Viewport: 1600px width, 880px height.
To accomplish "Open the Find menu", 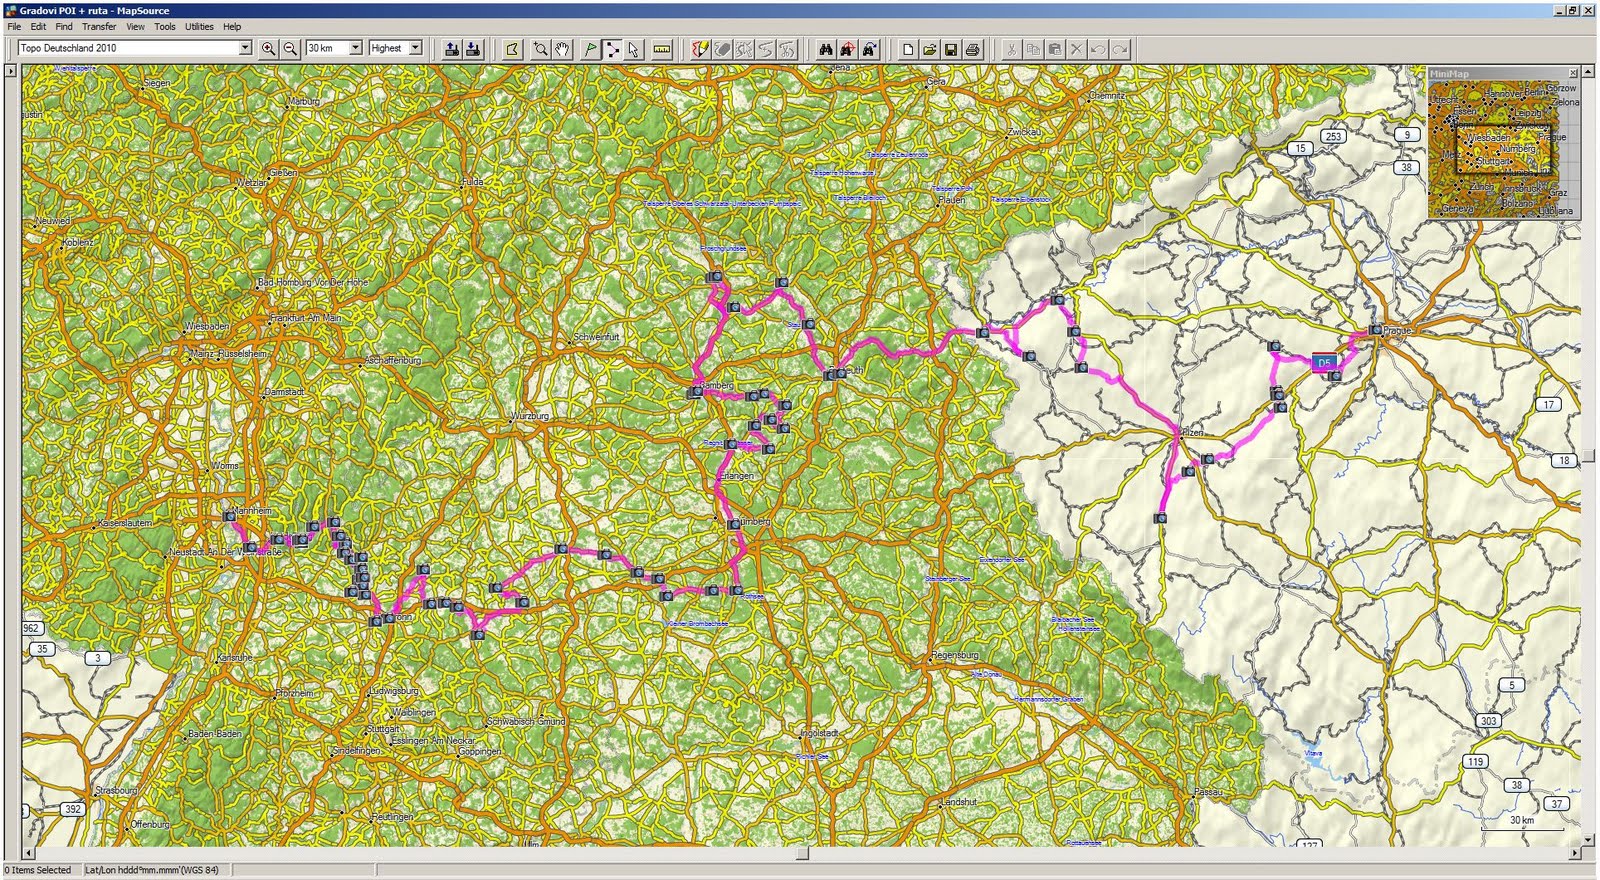I will pyautogui.click(x=64, y=27).
